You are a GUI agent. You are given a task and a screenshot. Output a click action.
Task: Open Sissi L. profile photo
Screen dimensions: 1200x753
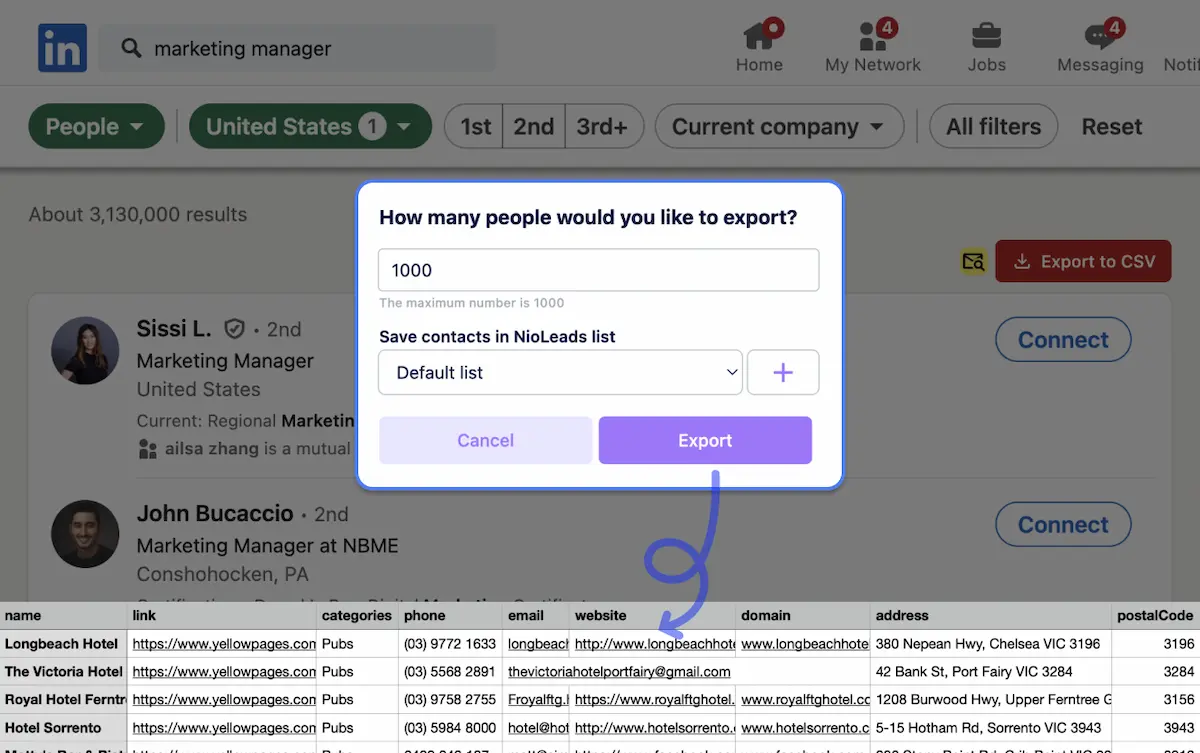[85, 352]
